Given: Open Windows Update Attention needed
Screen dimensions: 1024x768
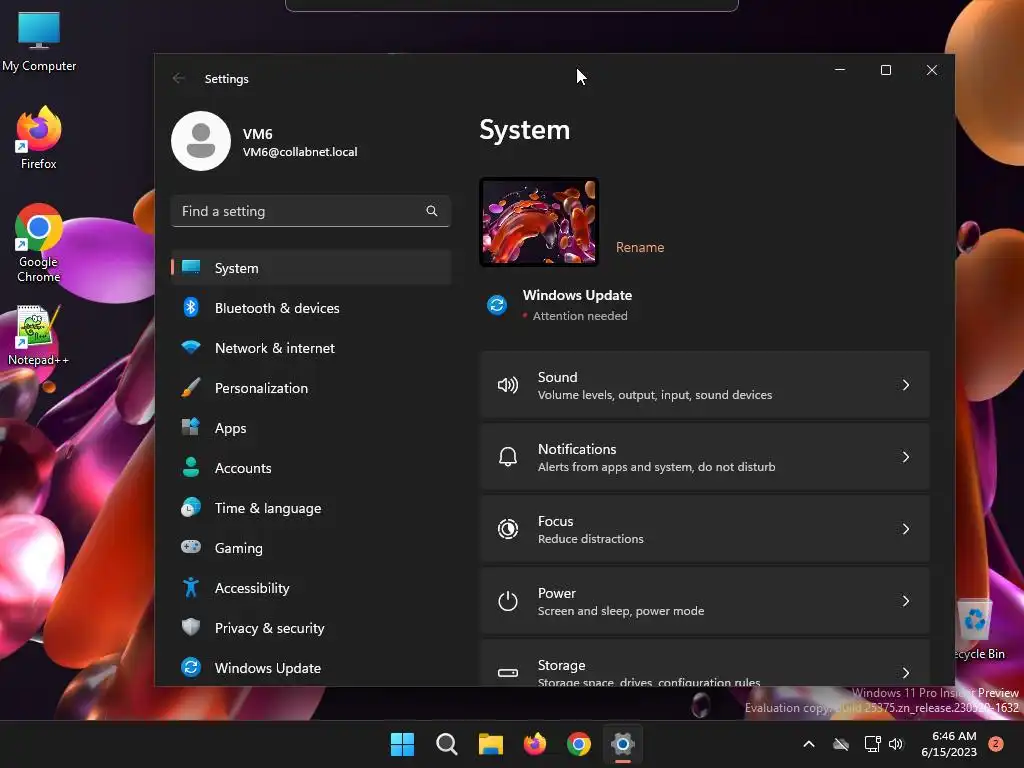Looking at the screenshot, I should point(560,305).
